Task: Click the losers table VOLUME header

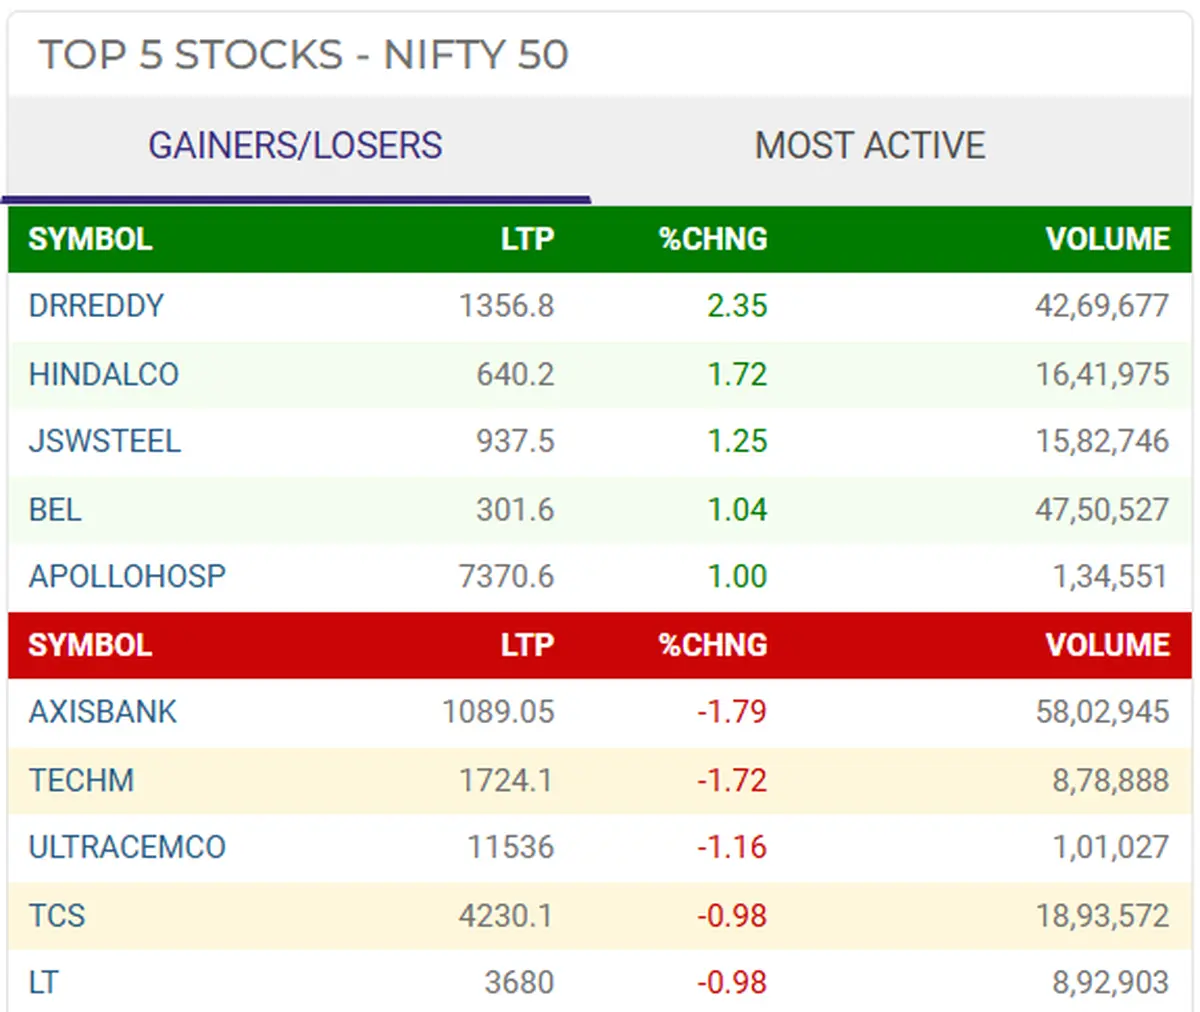Action: click(x=1108, y=645)
